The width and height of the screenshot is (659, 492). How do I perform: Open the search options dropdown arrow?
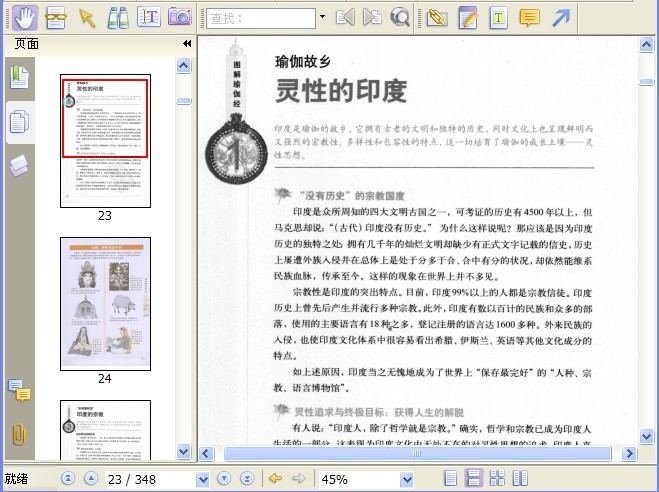(x=322, y=17)
